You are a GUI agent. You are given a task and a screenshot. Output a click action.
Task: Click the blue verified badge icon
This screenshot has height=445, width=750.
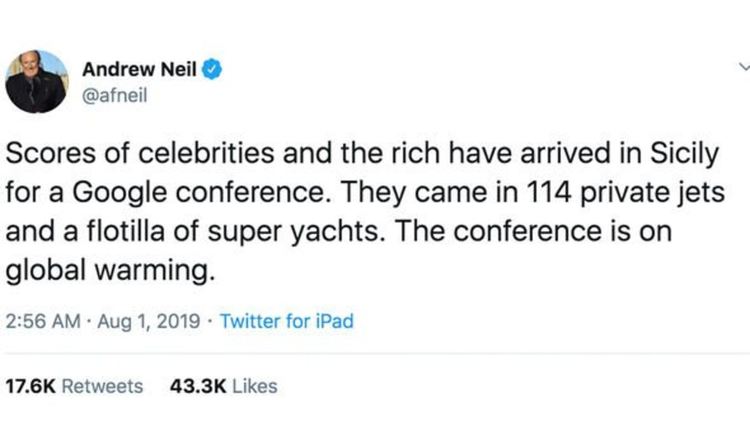click(210, 70)
